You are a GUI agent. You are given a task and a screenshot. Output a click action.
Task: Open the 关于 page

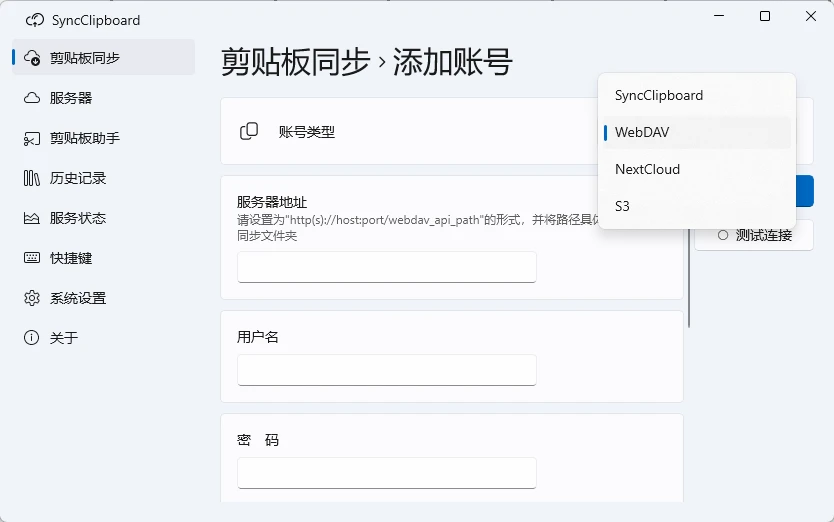point(104,338)
